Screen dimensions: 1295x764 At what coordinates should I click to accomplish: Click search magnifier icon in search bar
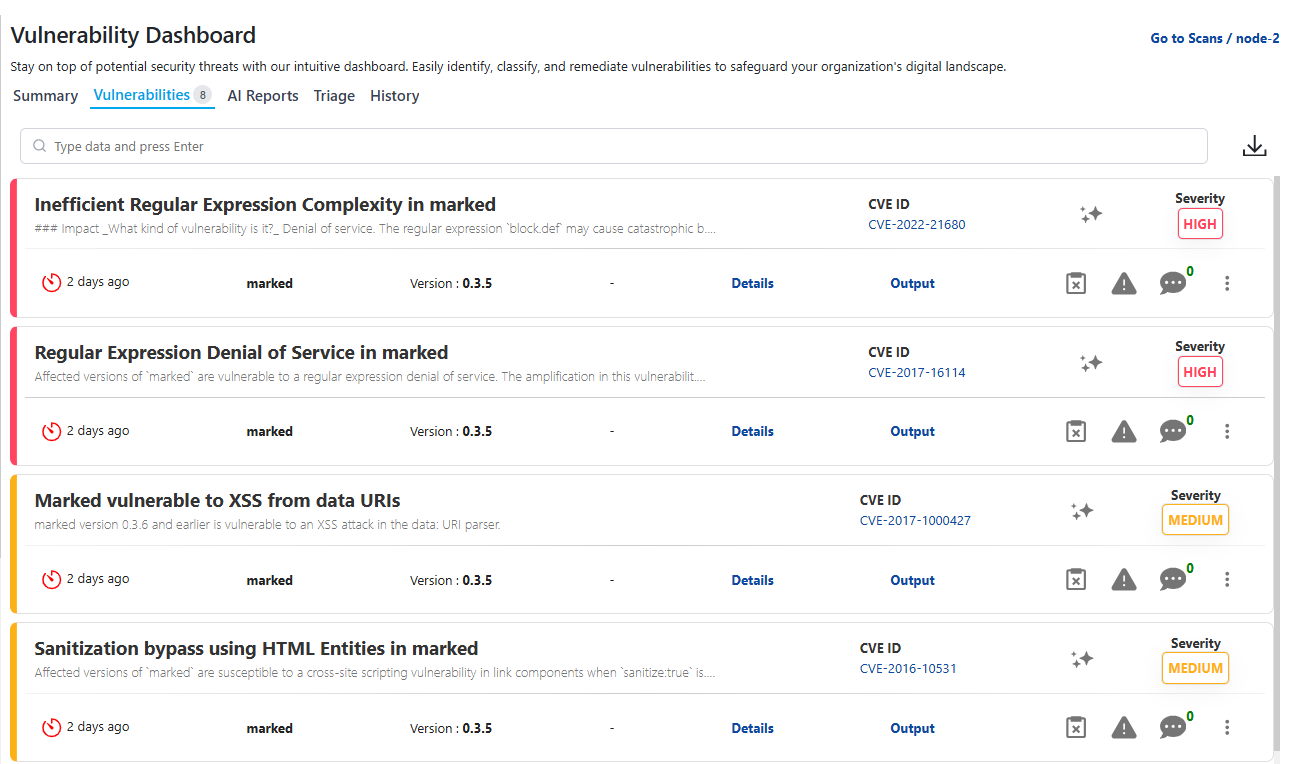(39, 146)
